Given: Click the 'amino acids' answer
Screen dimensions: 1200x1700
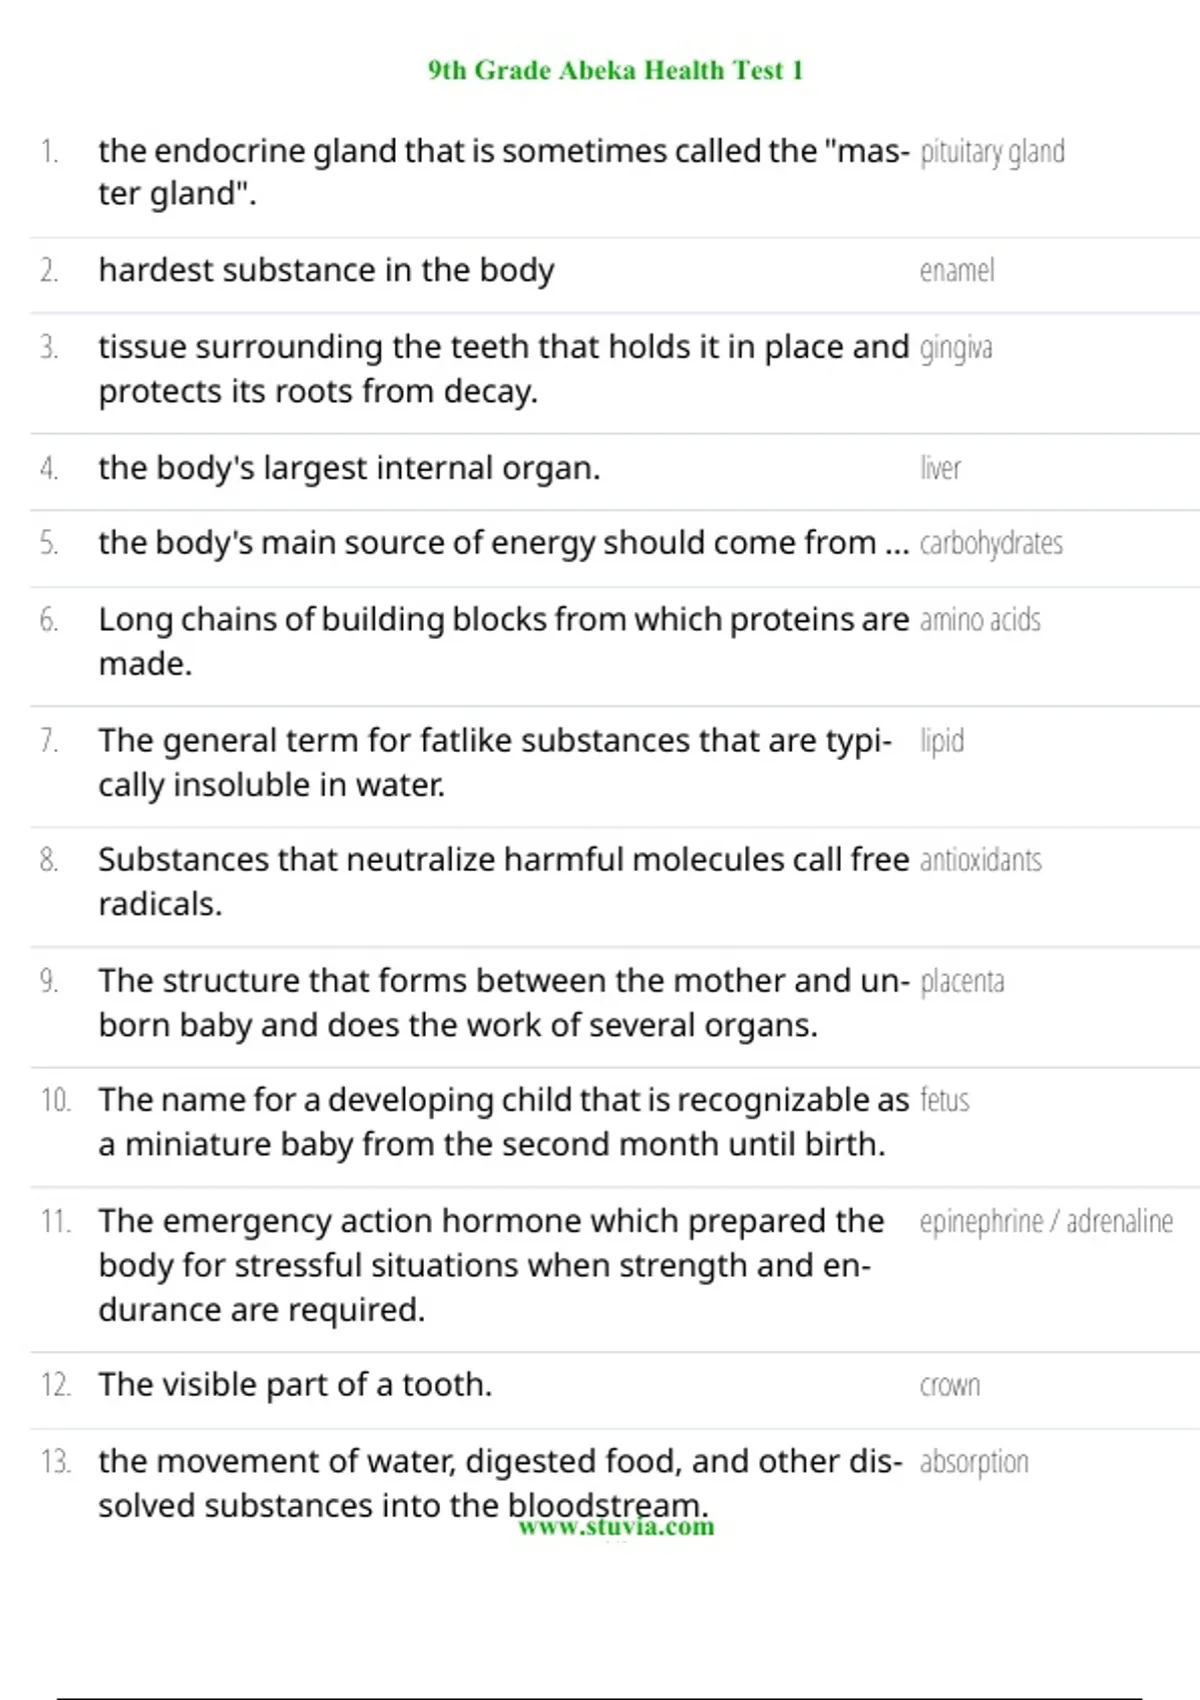Looking at the screenshot, I should point(980,620).
